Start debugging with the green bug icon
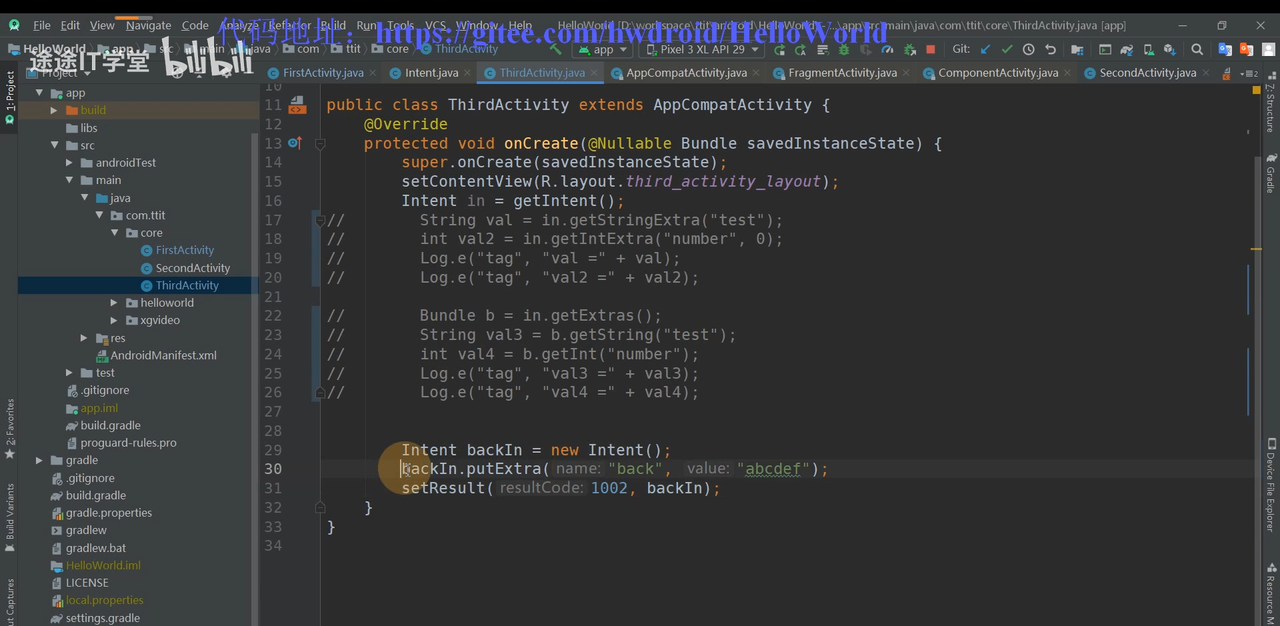The width and height of the screenshot is (1280, 626). [x=844, y=49]
